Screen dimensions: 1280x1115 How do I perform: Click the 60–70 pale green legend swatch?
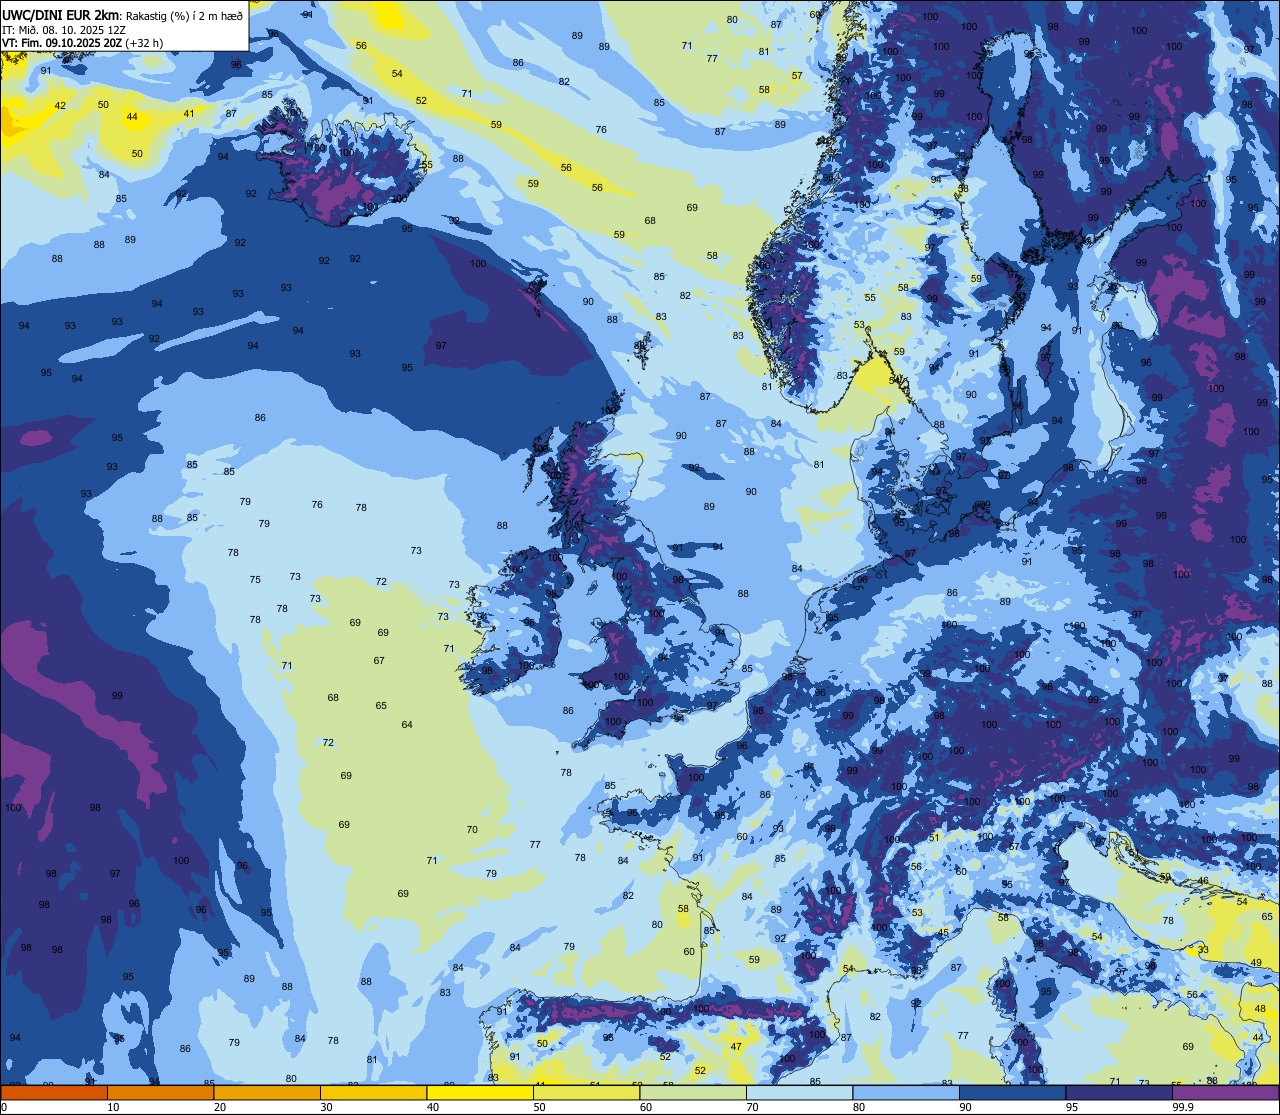click(693, 1093)
